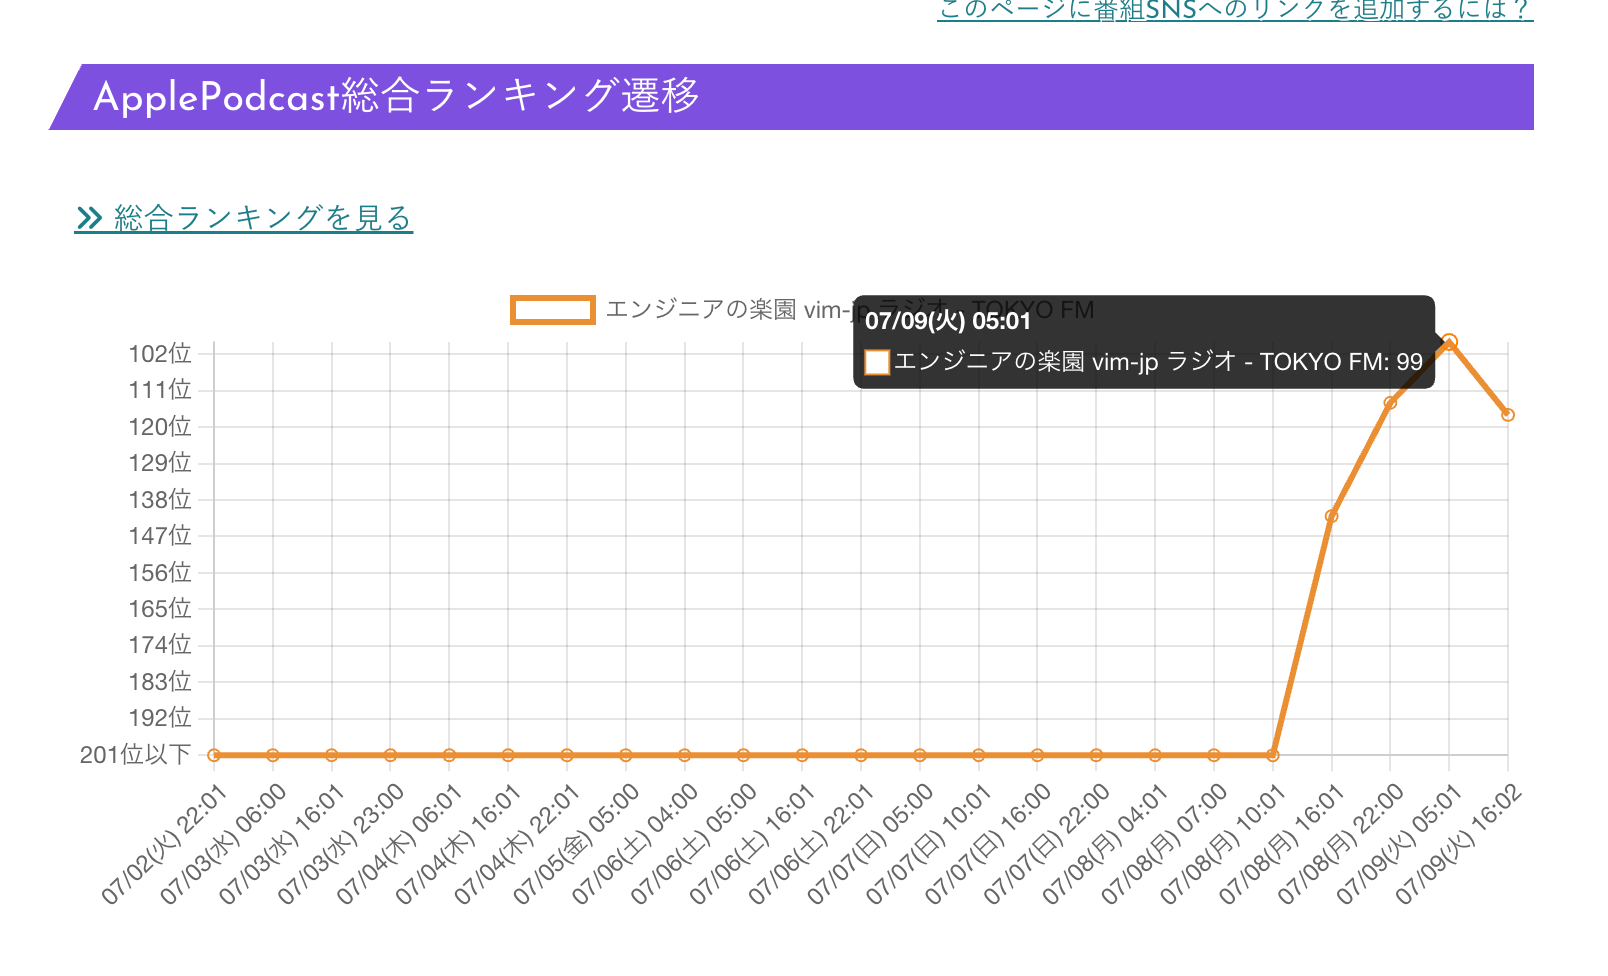The height and width of the screenshot is (976, 1608).
Task: Click the data point where the line rises at 07/08(月) 10:01
Action: point(1272,754)
